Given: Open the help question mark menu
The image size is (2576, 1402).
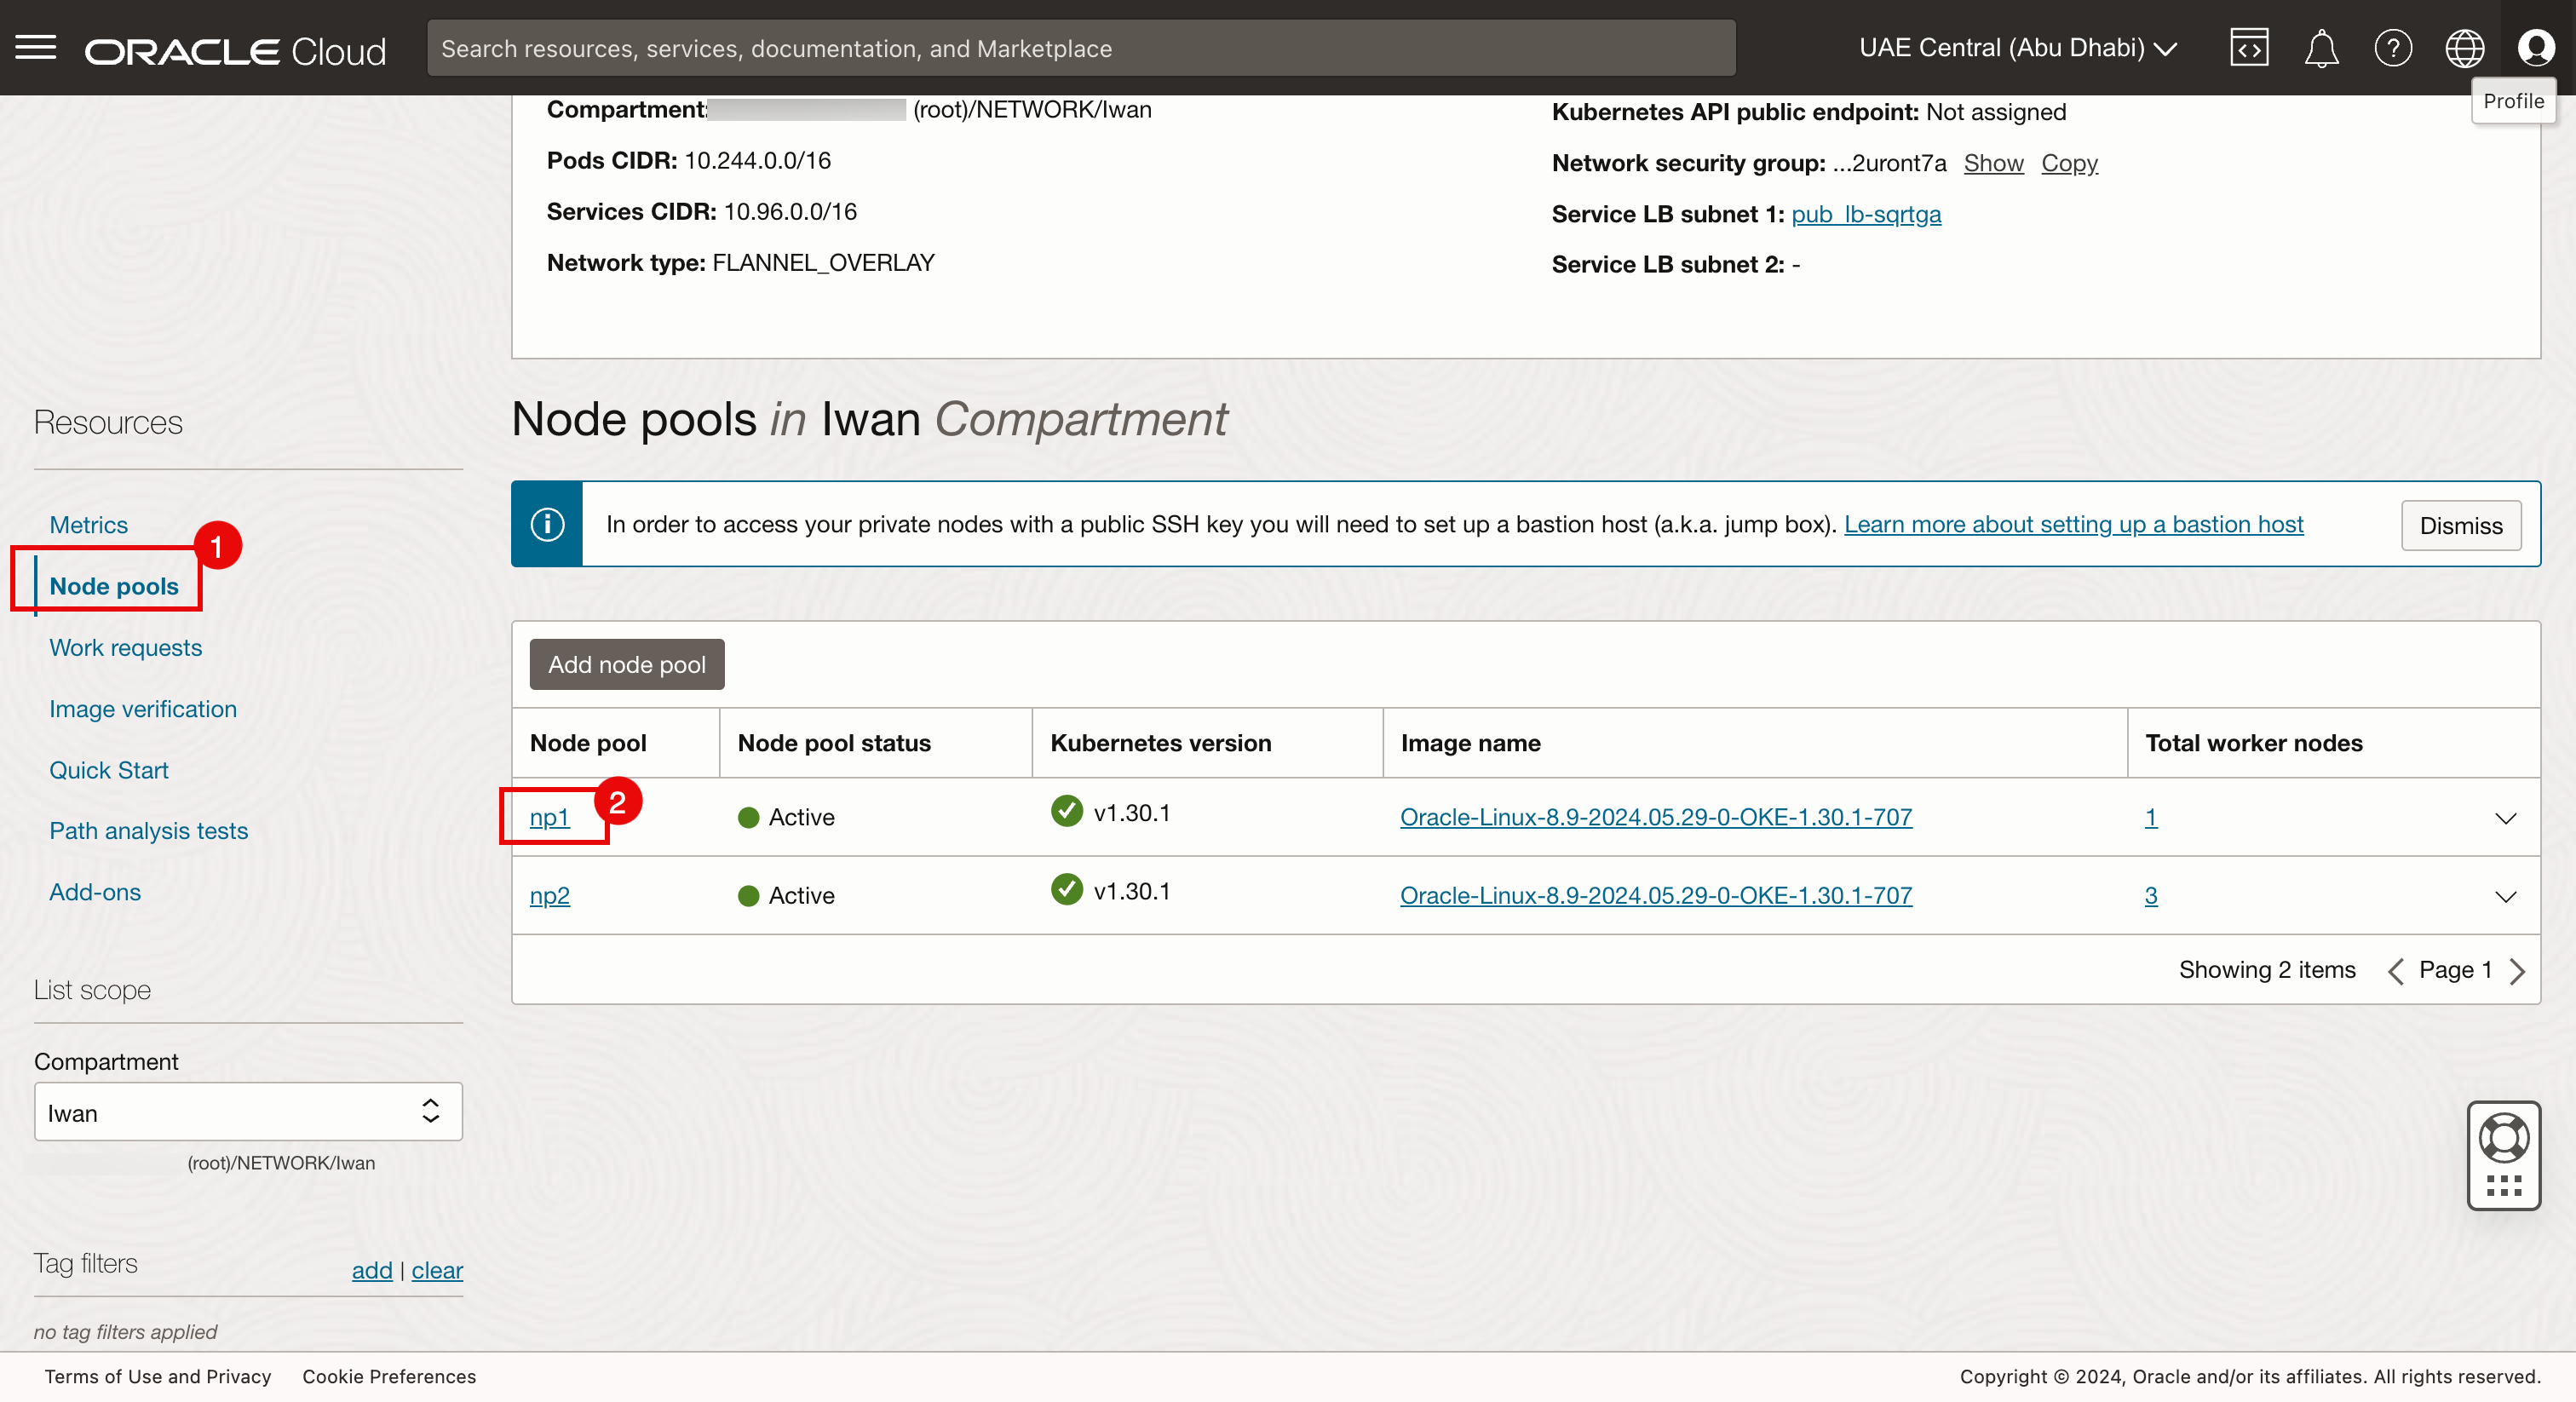Looking at the screenshot, I should pyautogui.click(x=2392, y=48).
